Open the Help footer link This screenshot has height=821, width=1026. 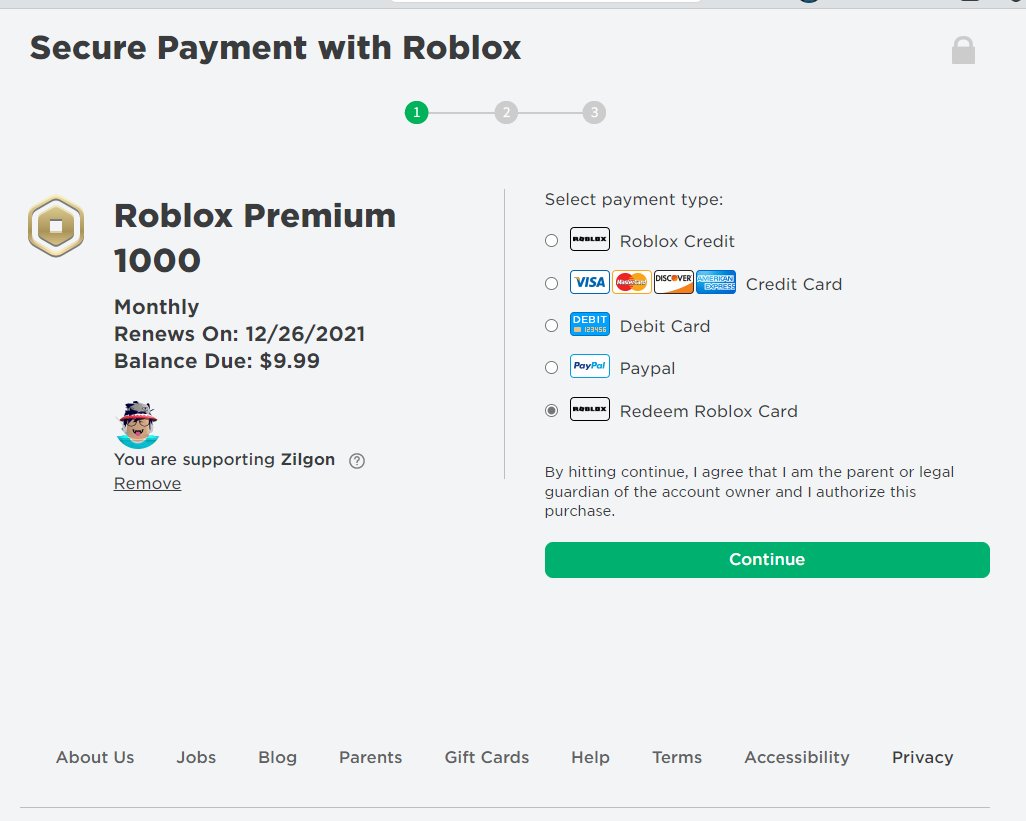coord(590,757)
